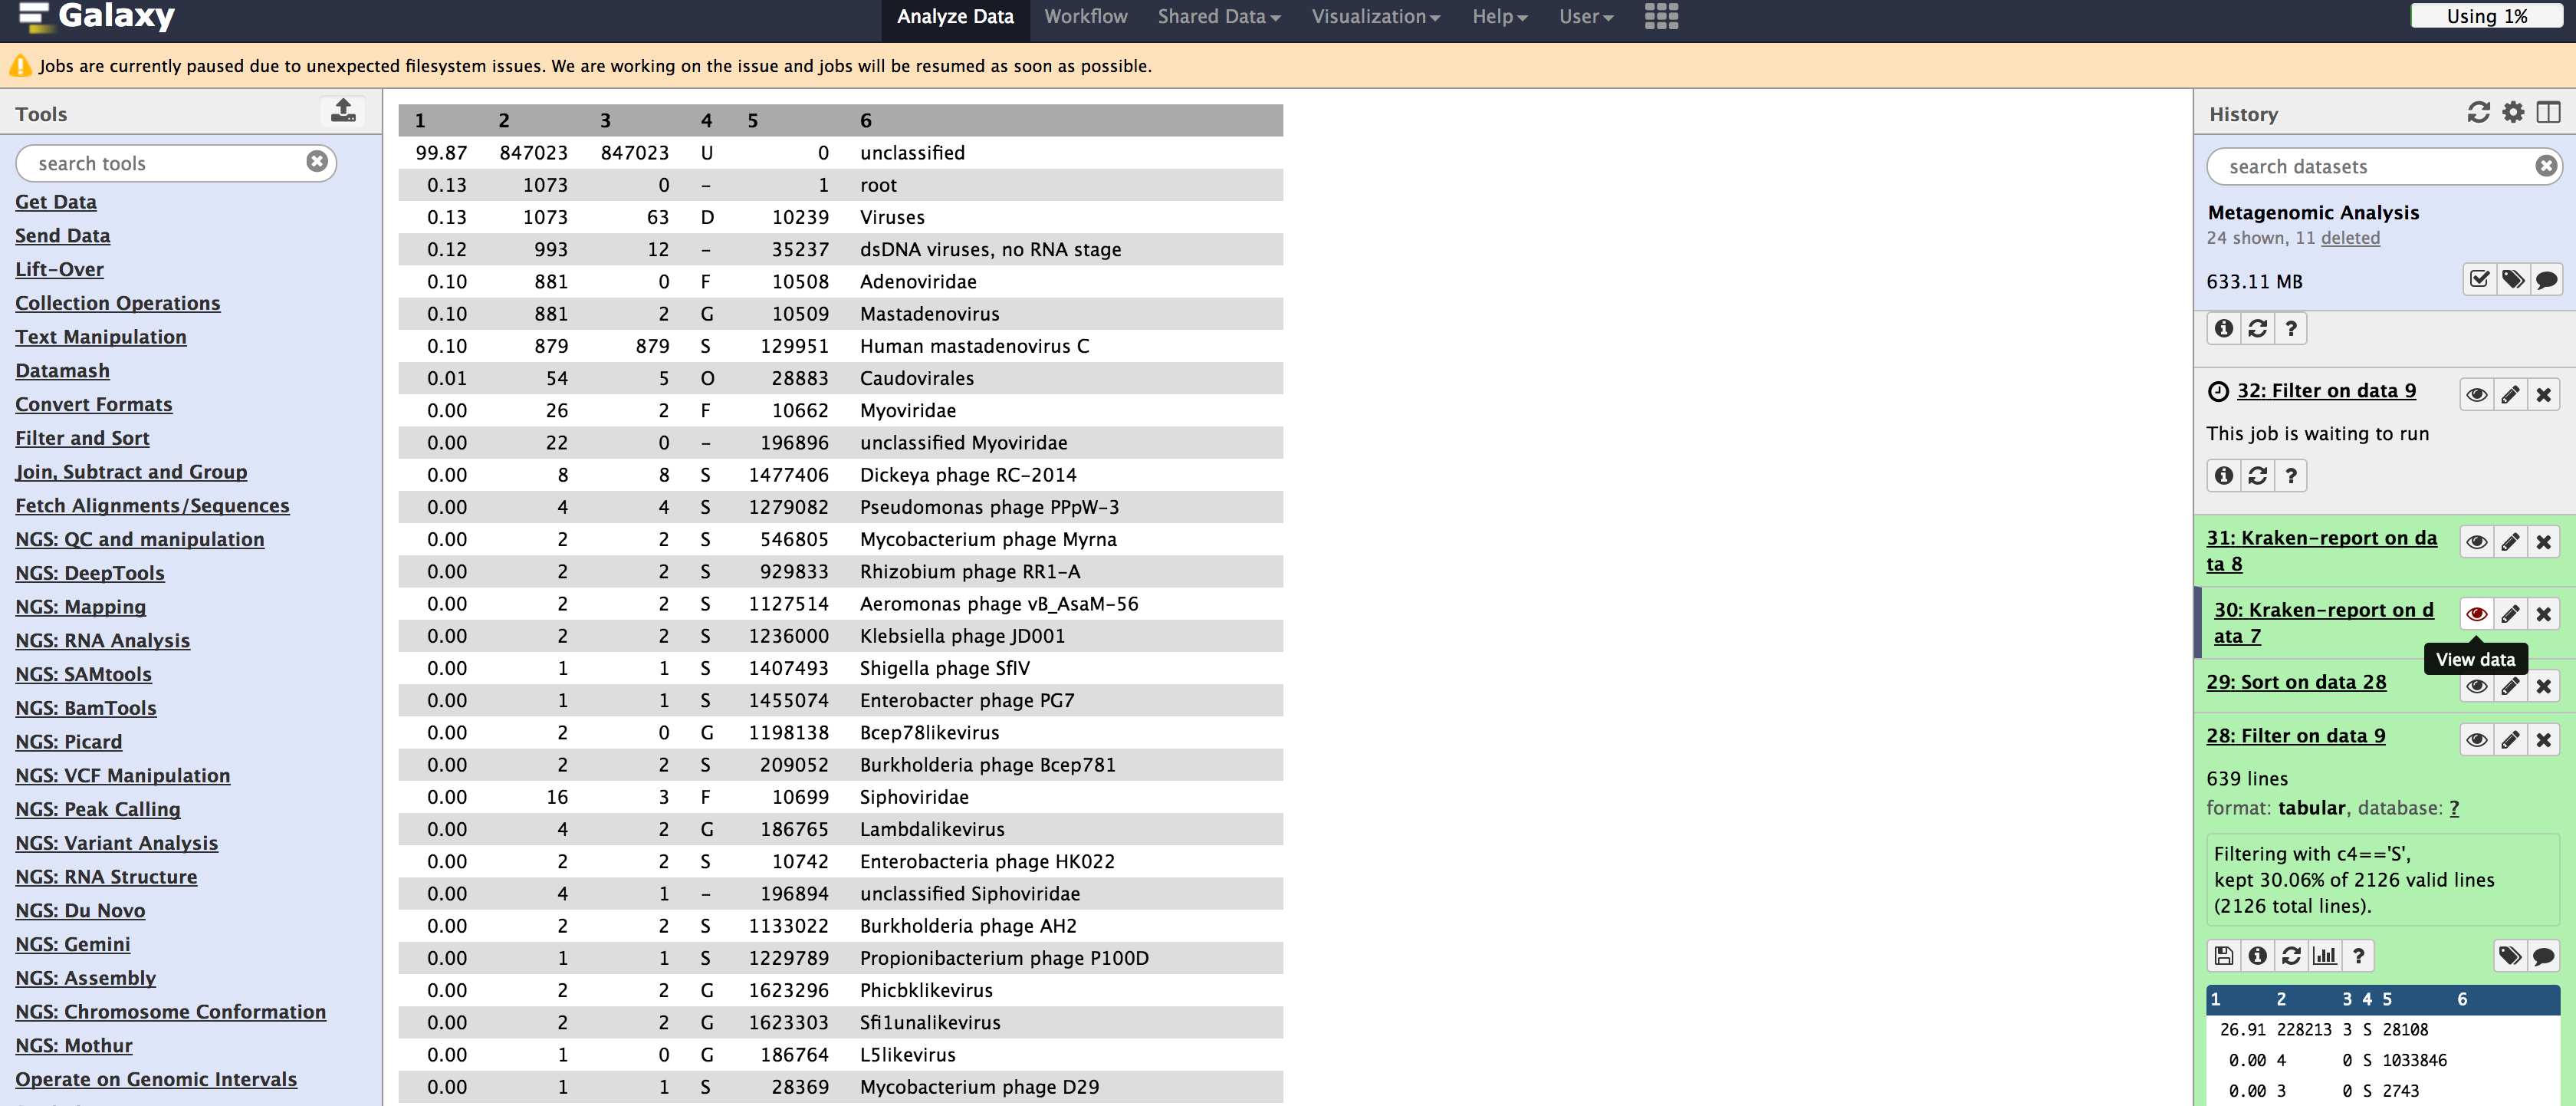Click the upload data icon in Tools panel
The height and width of the screenshot is (1106, 2576).
[x=343, y=111]
